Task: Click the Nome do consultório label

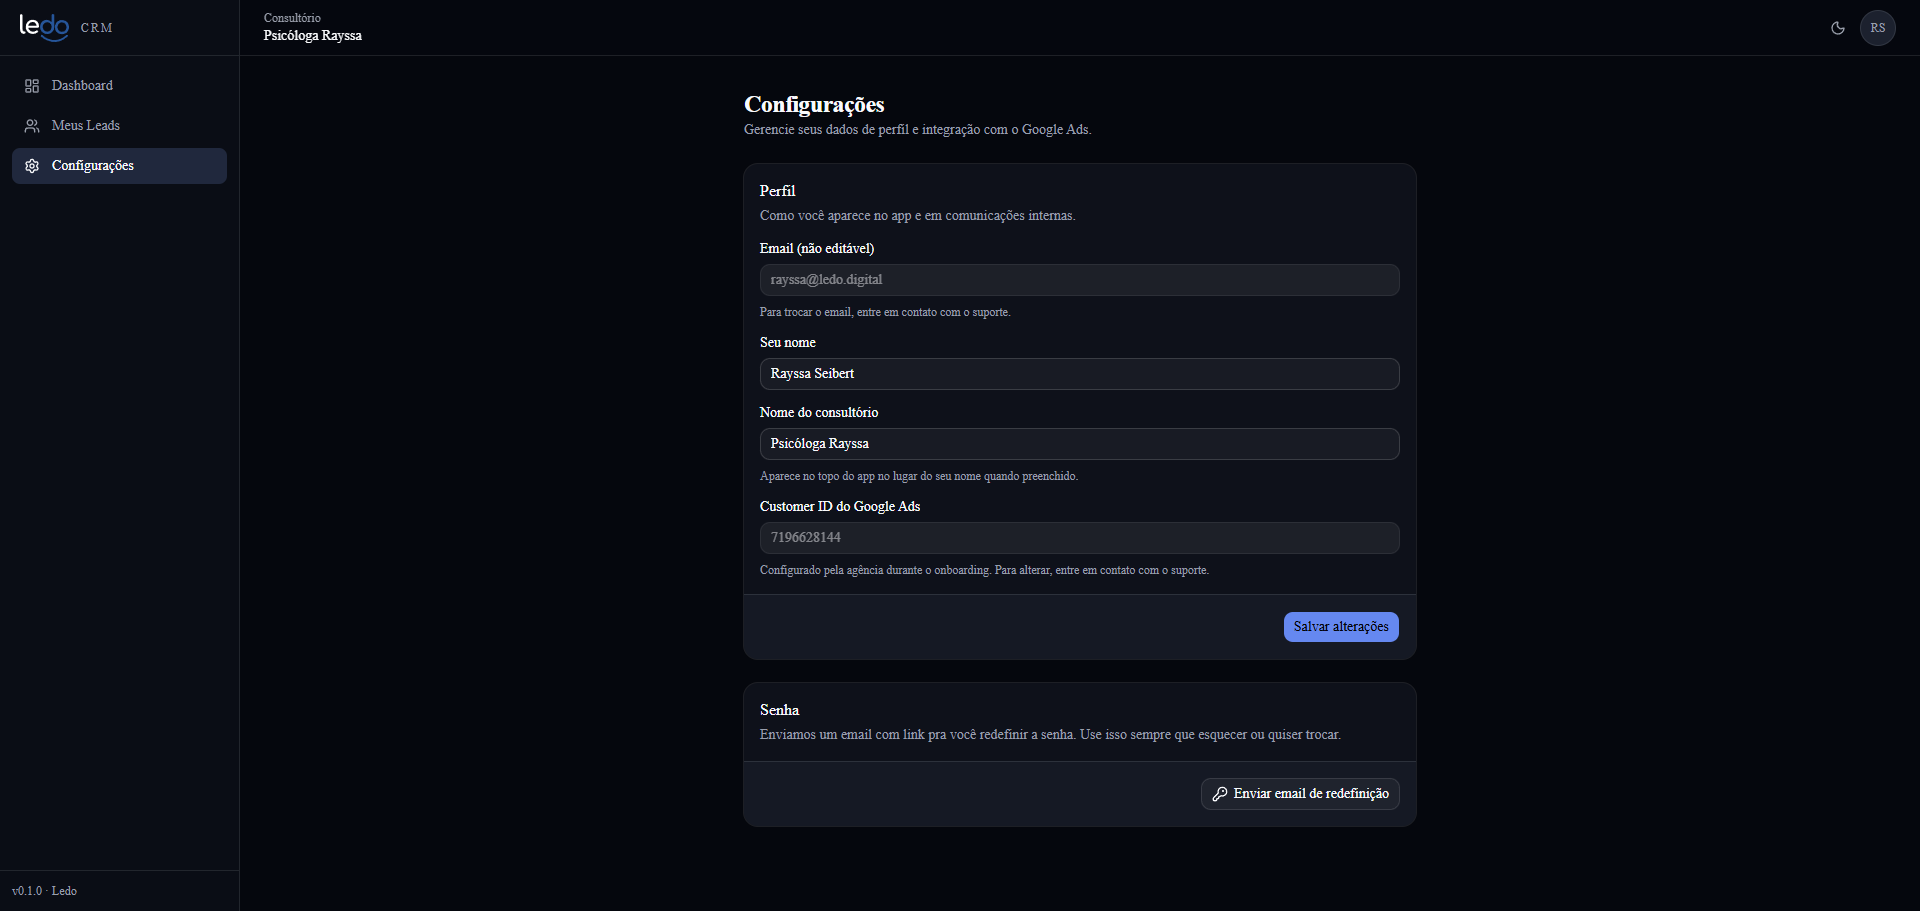Action: [x=818, y=413]
